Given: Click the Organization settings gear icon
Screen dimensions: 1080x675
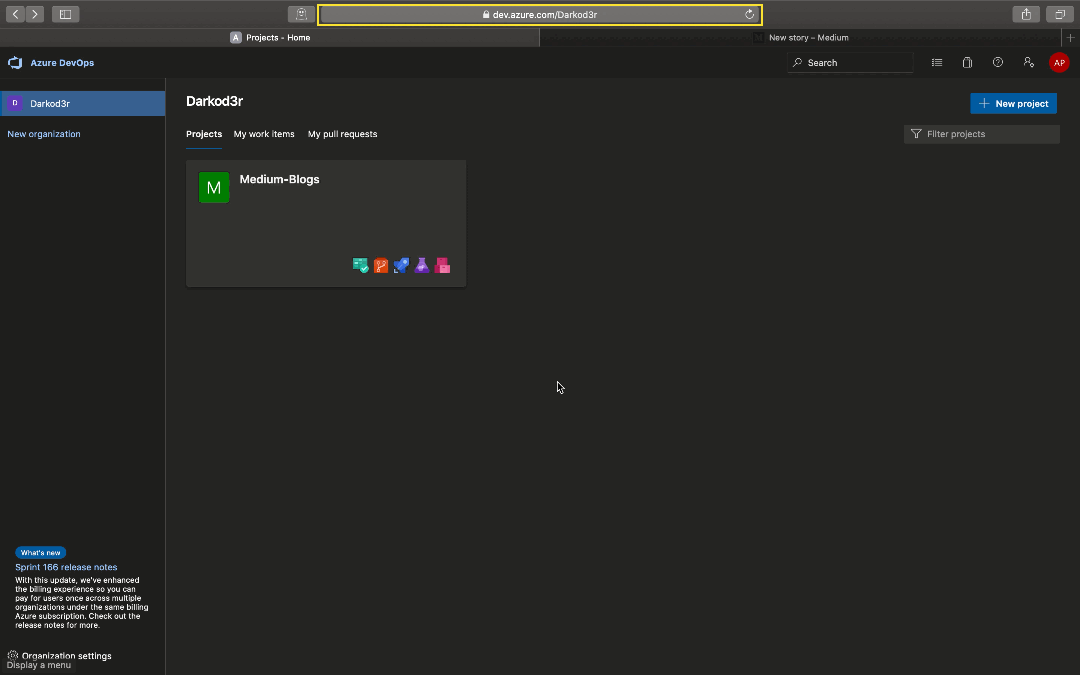Looking at the screenshot, I should [12, 656].
